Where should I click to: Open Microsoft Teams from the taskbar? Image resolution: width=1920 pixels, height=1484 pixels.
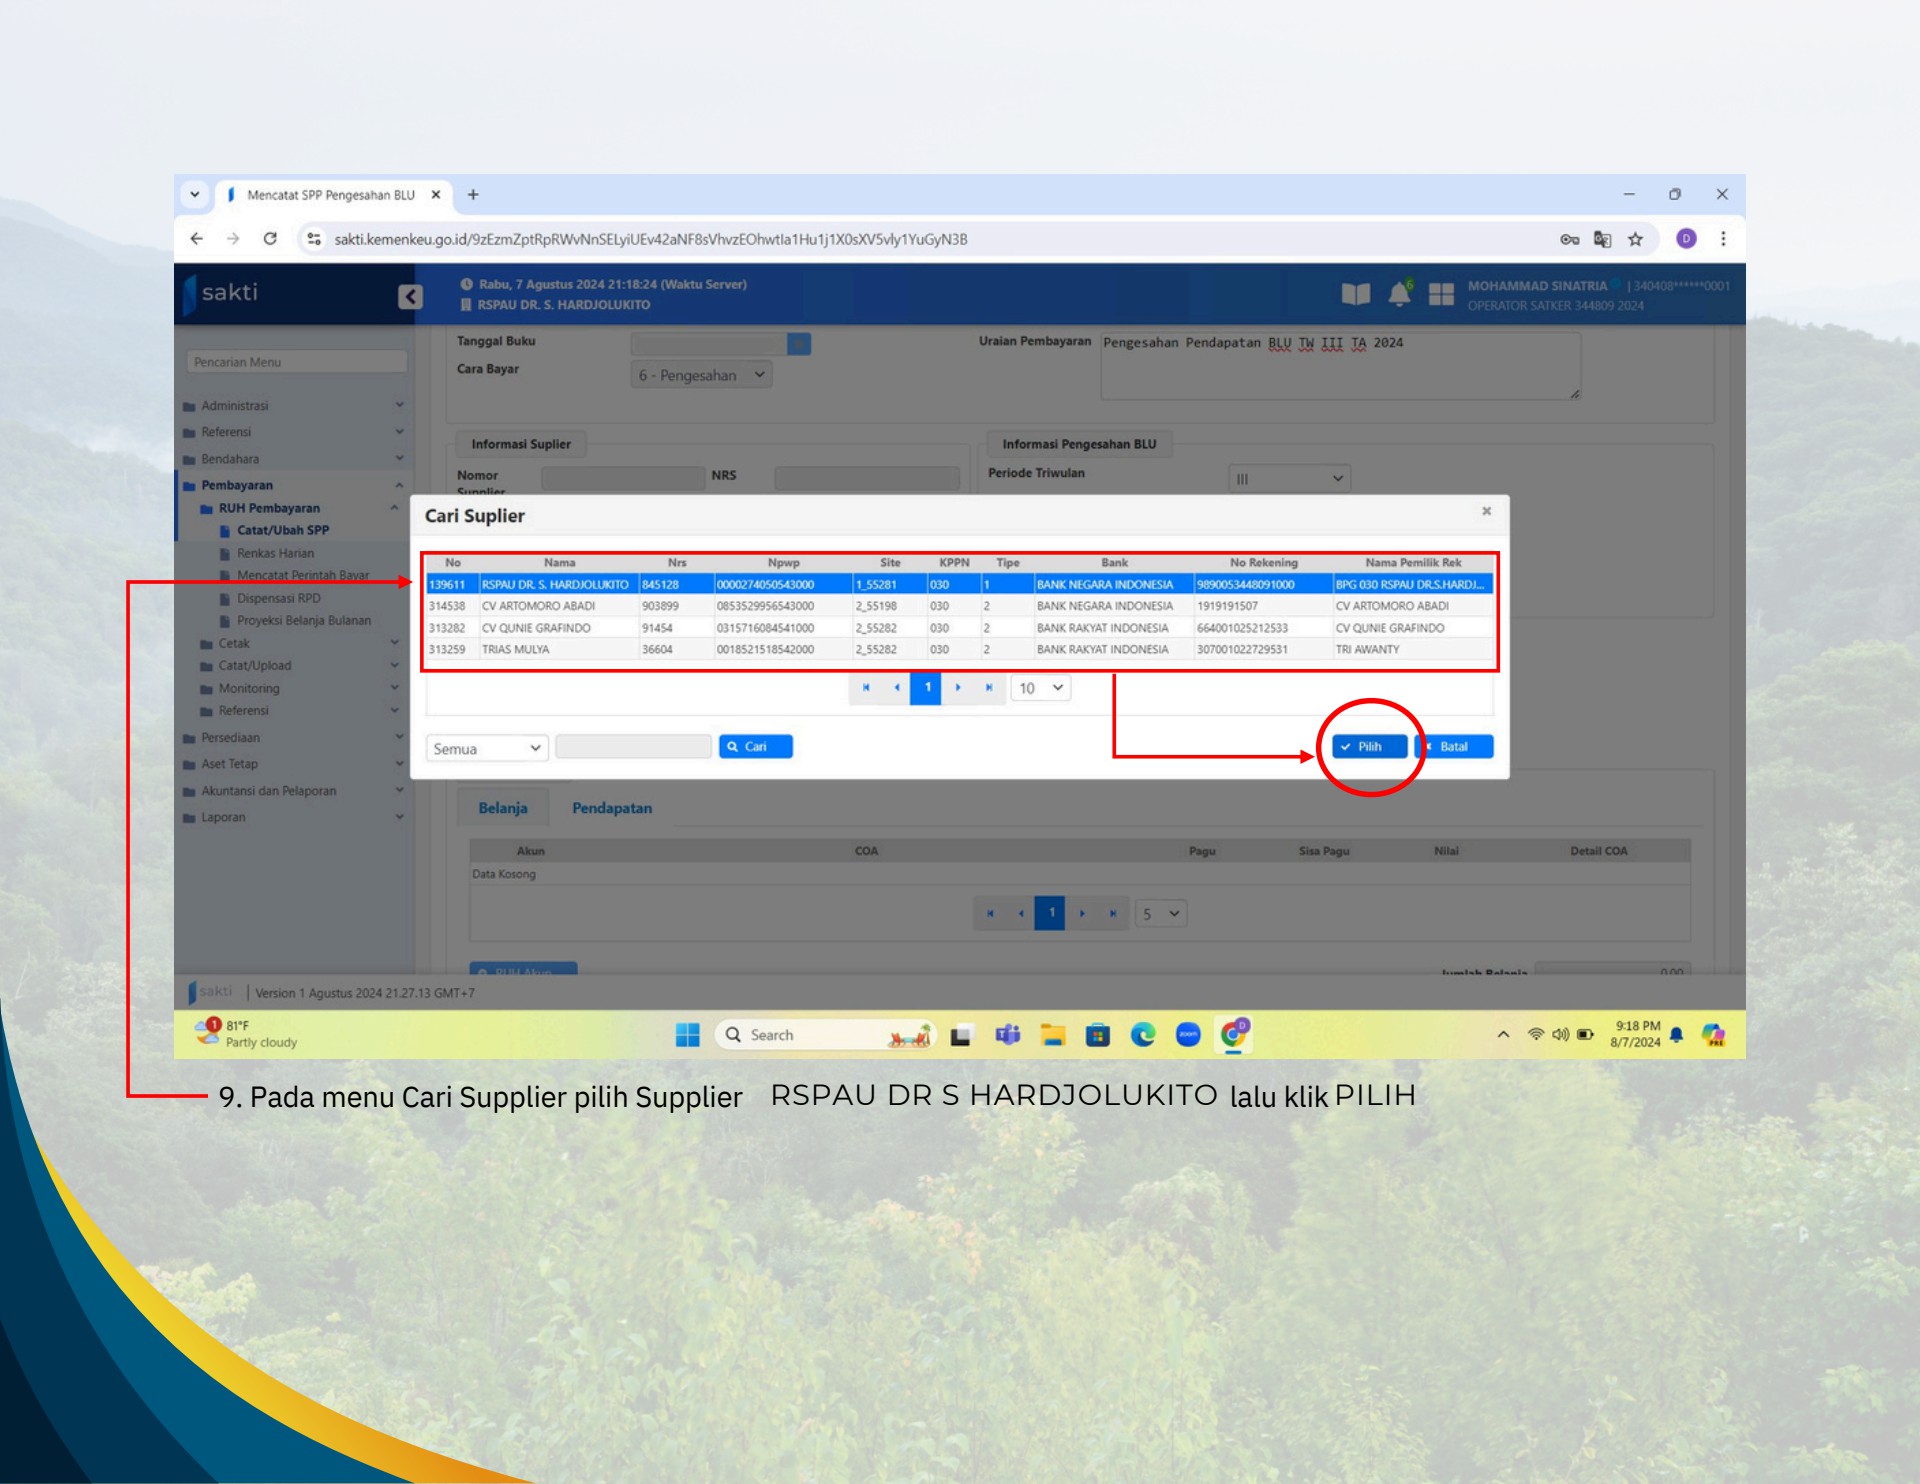1006,1034
